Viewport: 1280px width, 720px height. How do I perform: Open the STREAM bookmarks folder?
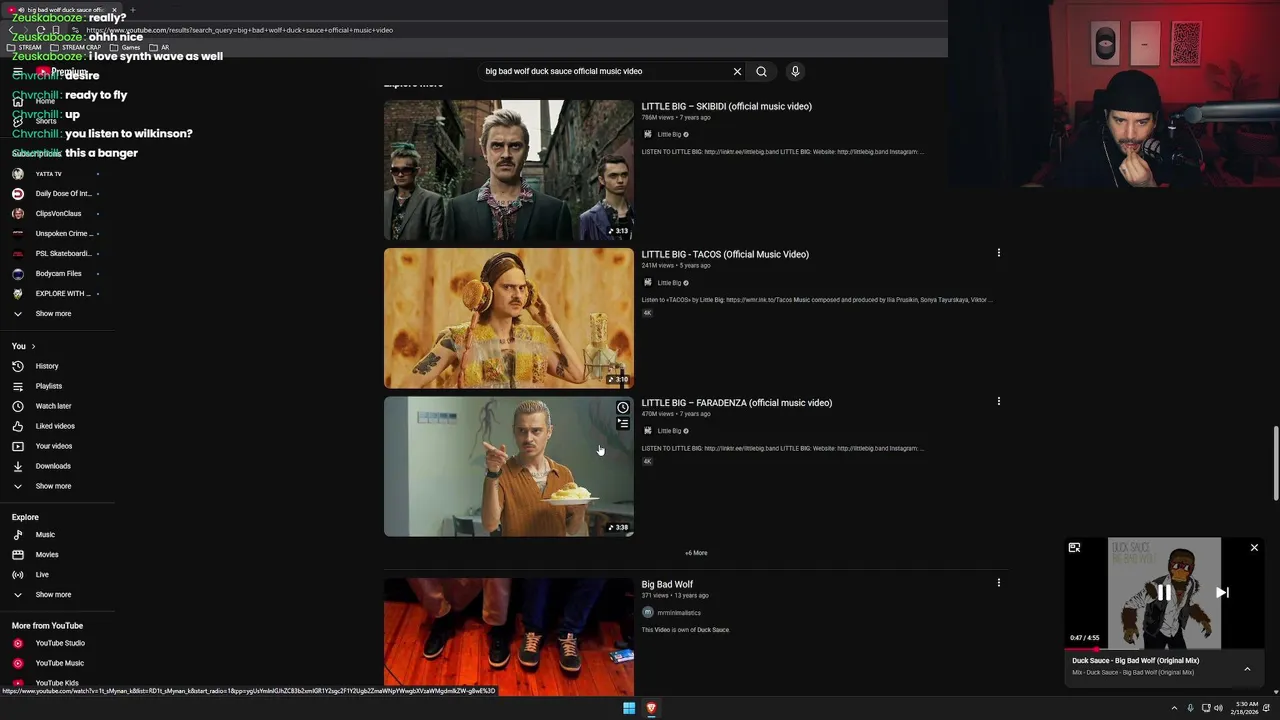coord(25,47)
